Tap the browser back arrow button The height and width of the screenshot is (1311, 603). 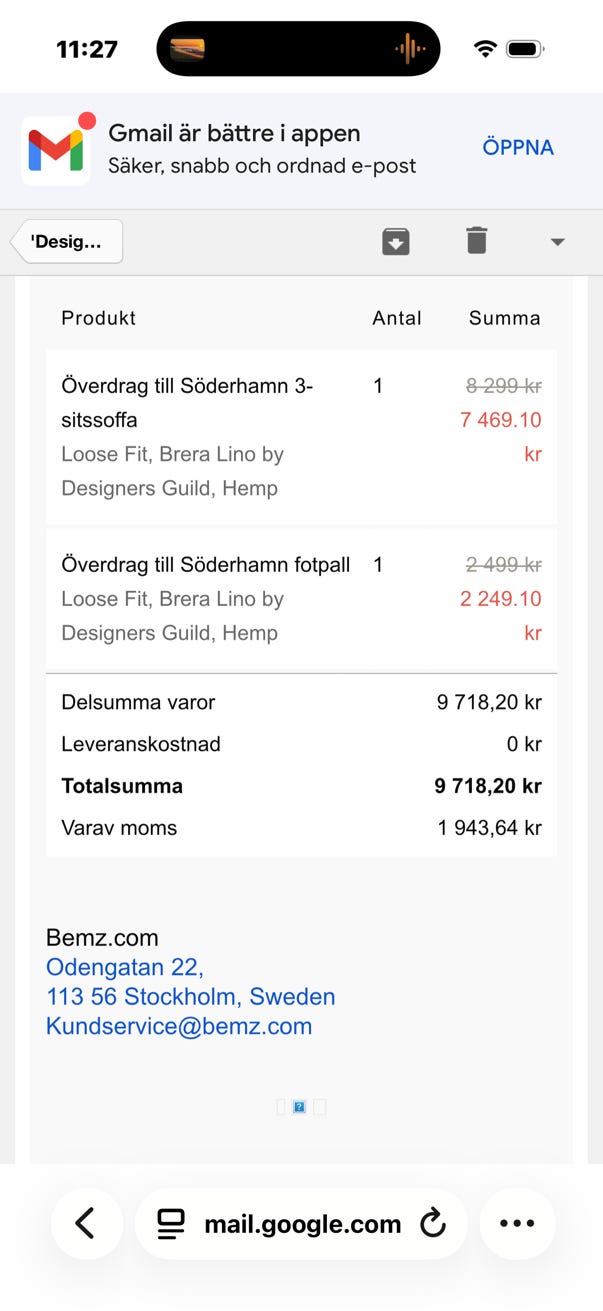(x=86, y=1223)
